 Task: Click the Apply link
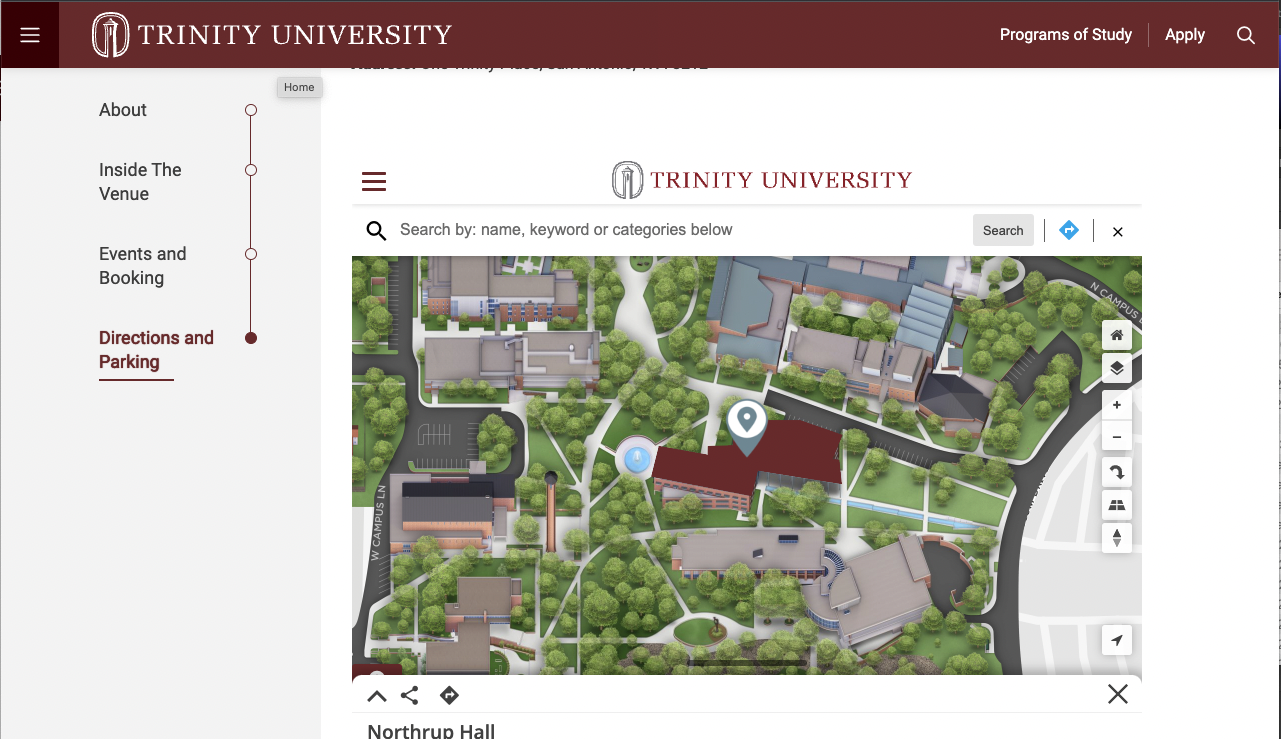coord(1185,35)
